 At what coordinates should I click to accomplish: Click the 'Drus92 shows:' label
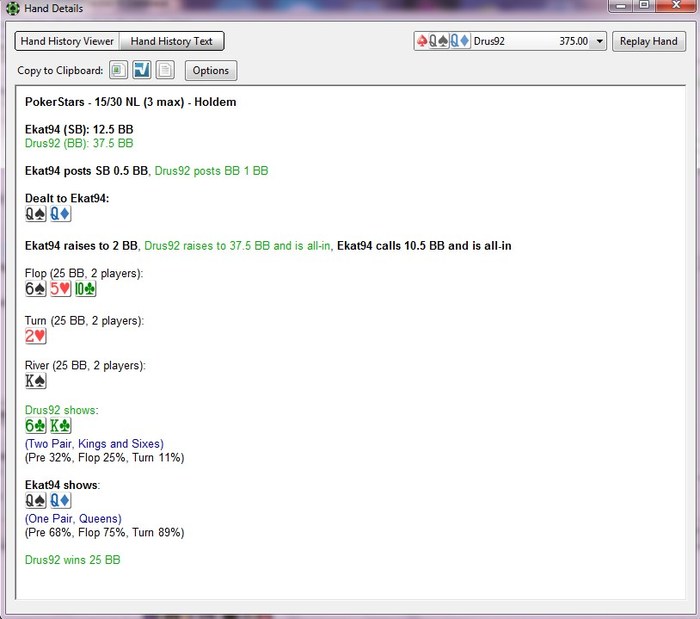click(62, 410)
